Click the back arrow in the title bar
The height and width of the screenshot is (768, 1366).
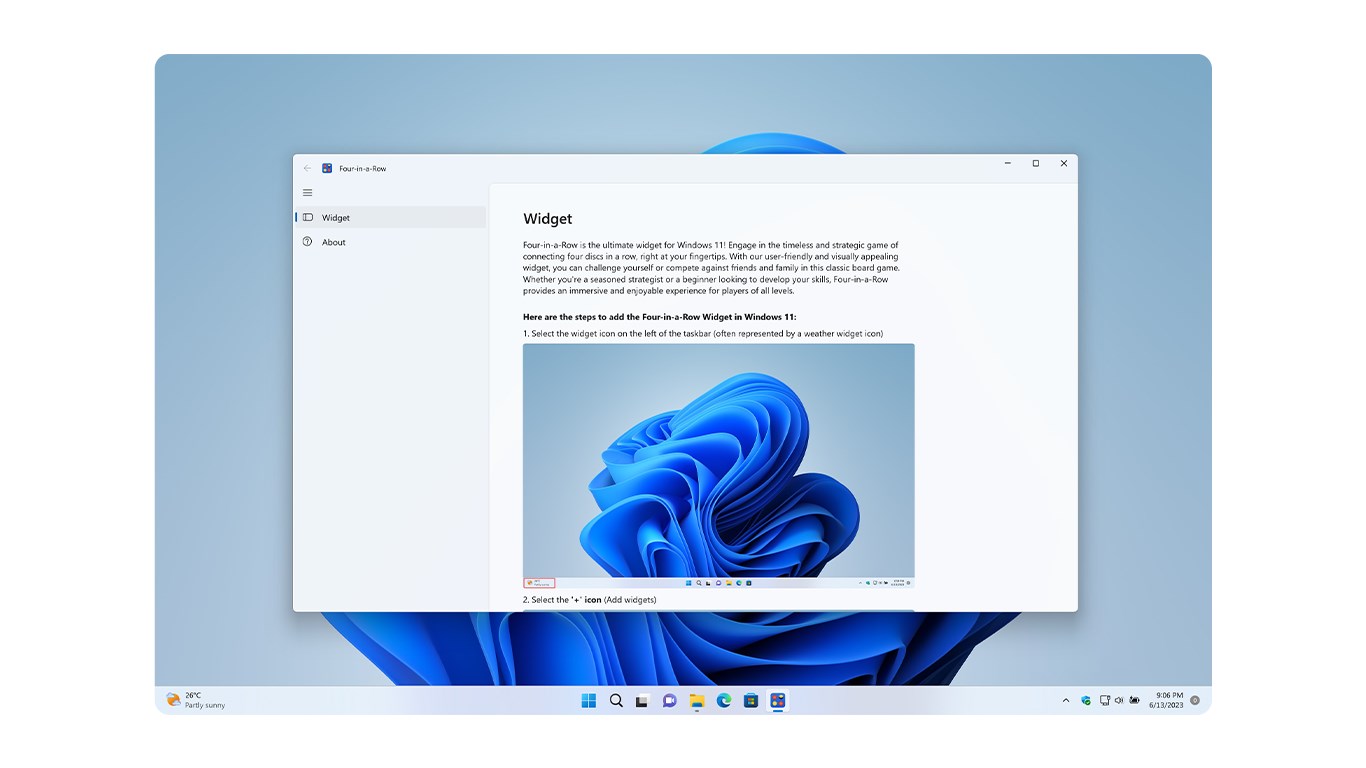[x=307, y=168]
